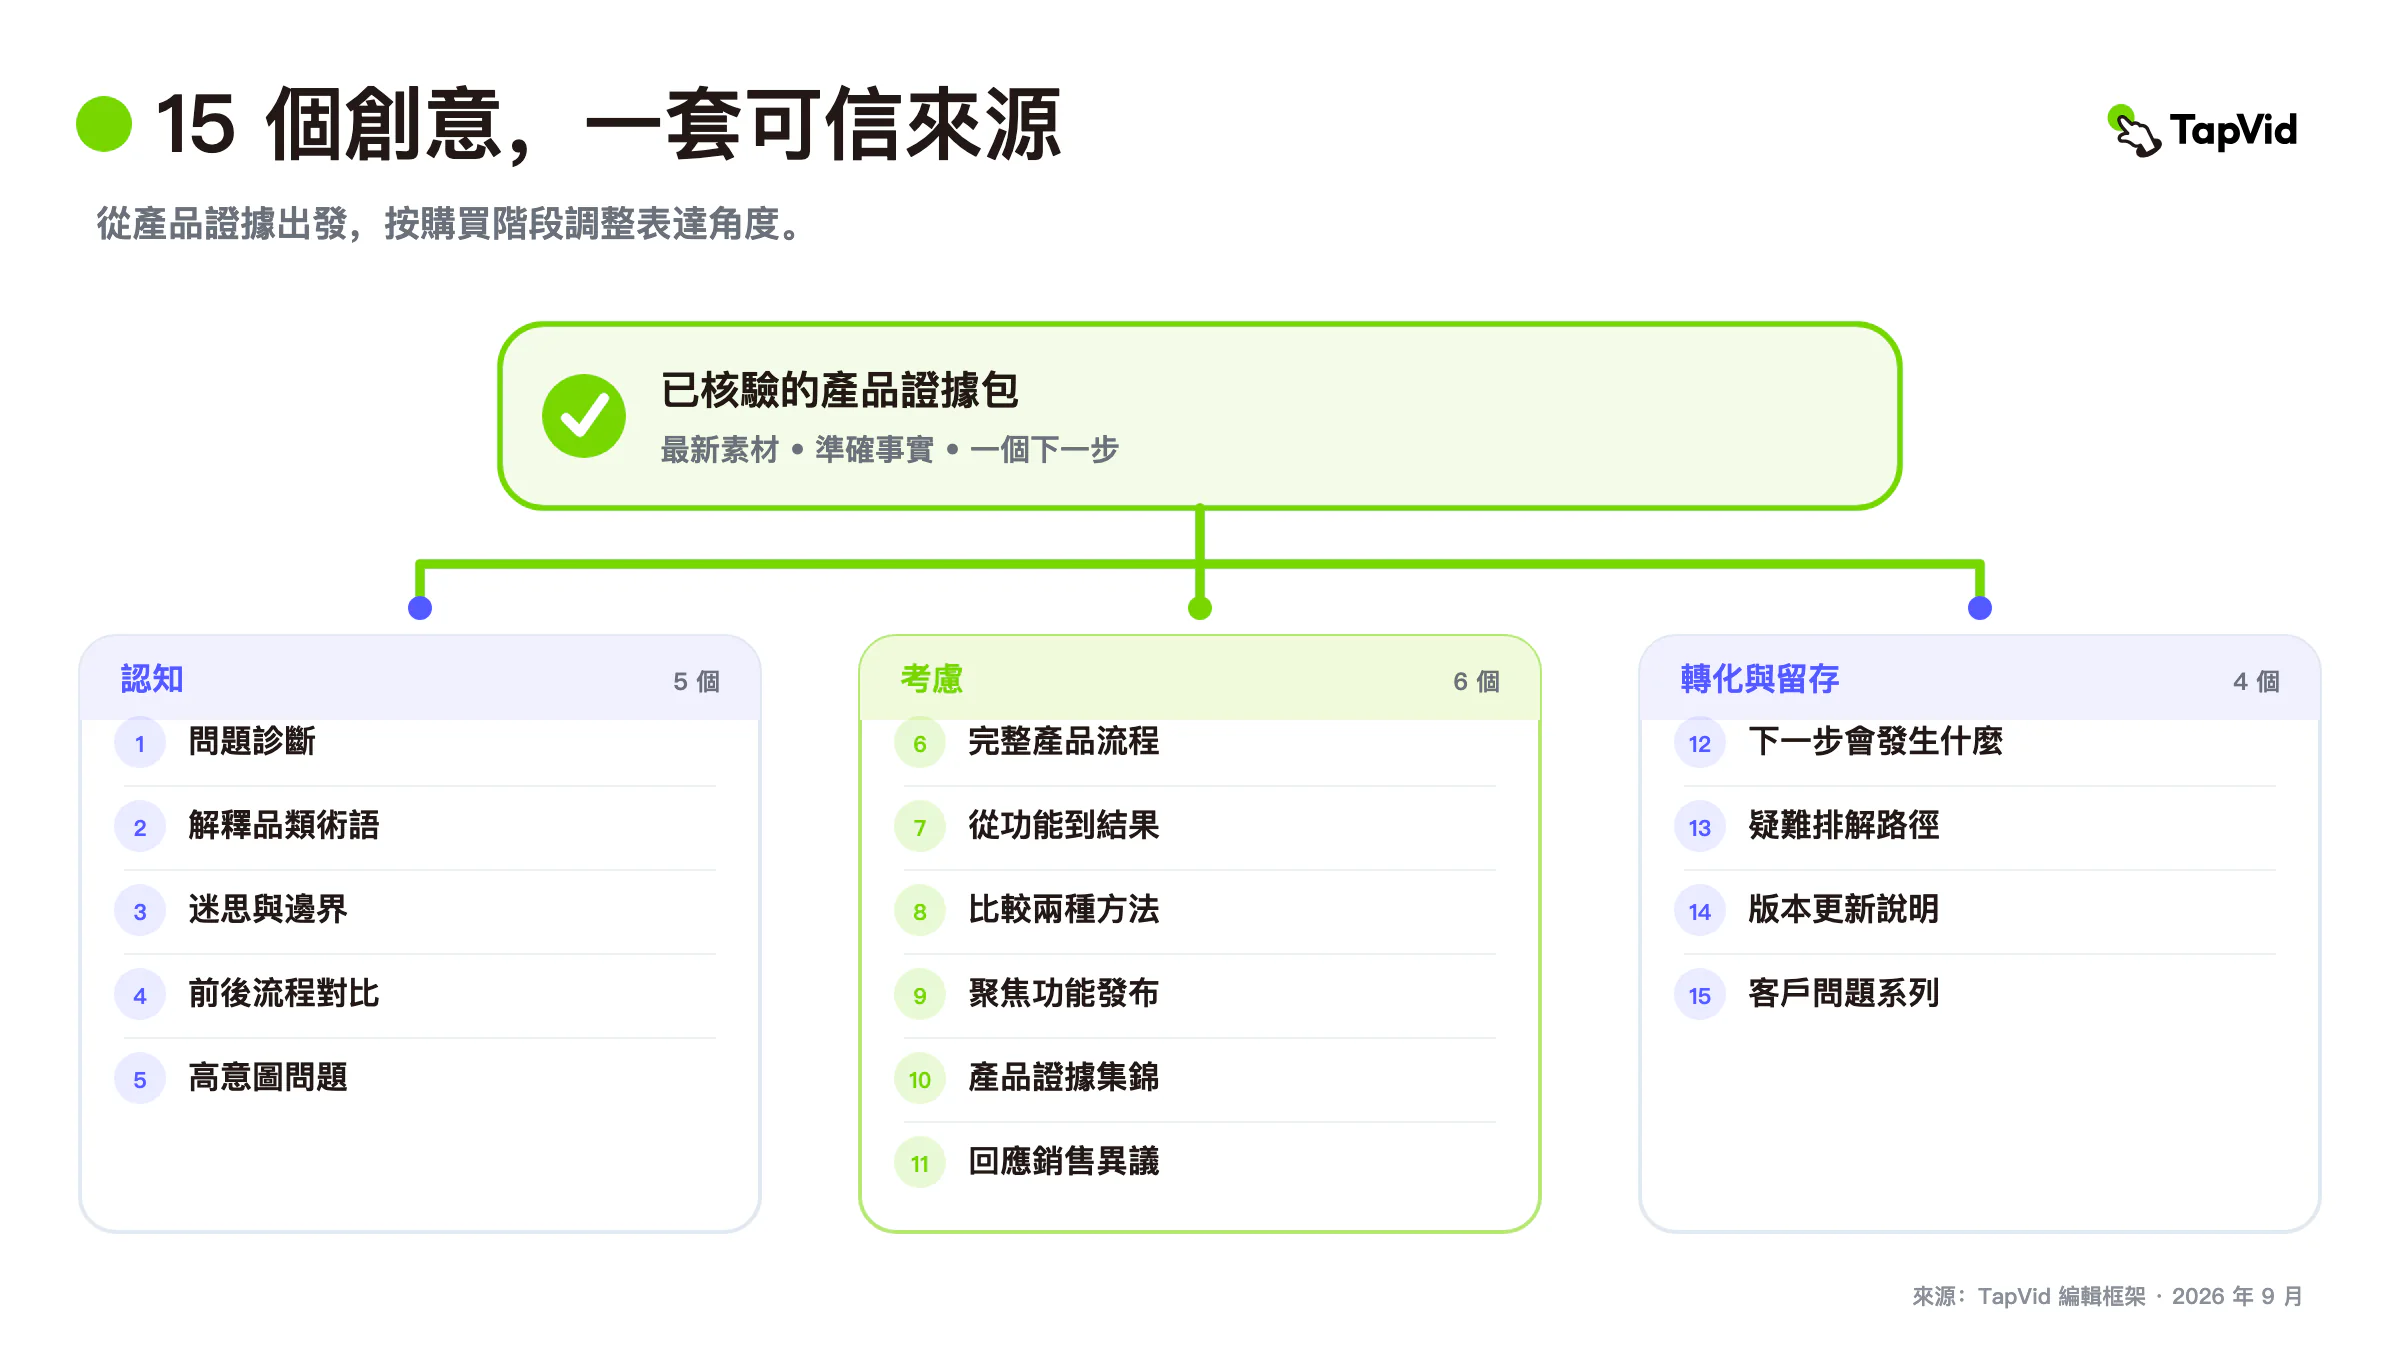
Task: Click the green checkmark circle icon
Action: click(x=584, y=416)
